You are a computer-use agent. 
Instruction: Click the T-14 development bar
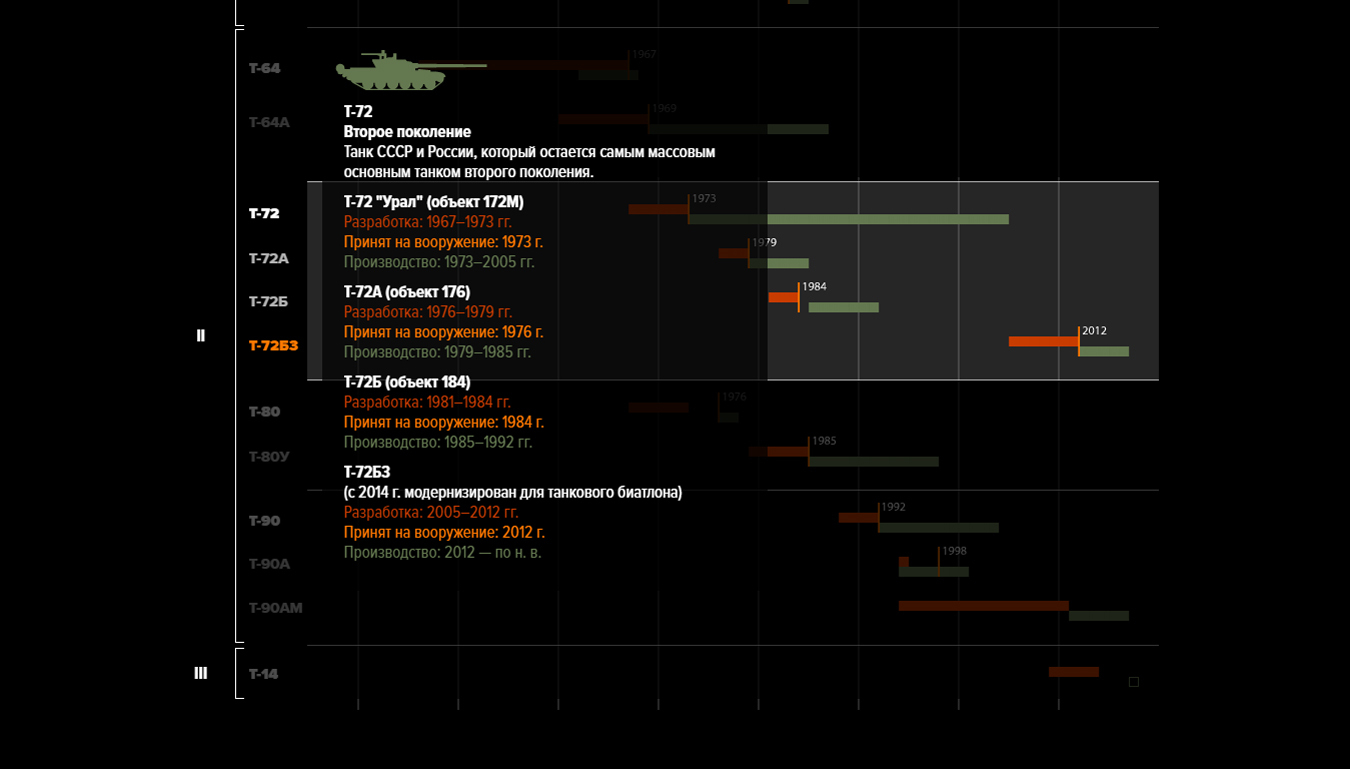[1074, 672]
